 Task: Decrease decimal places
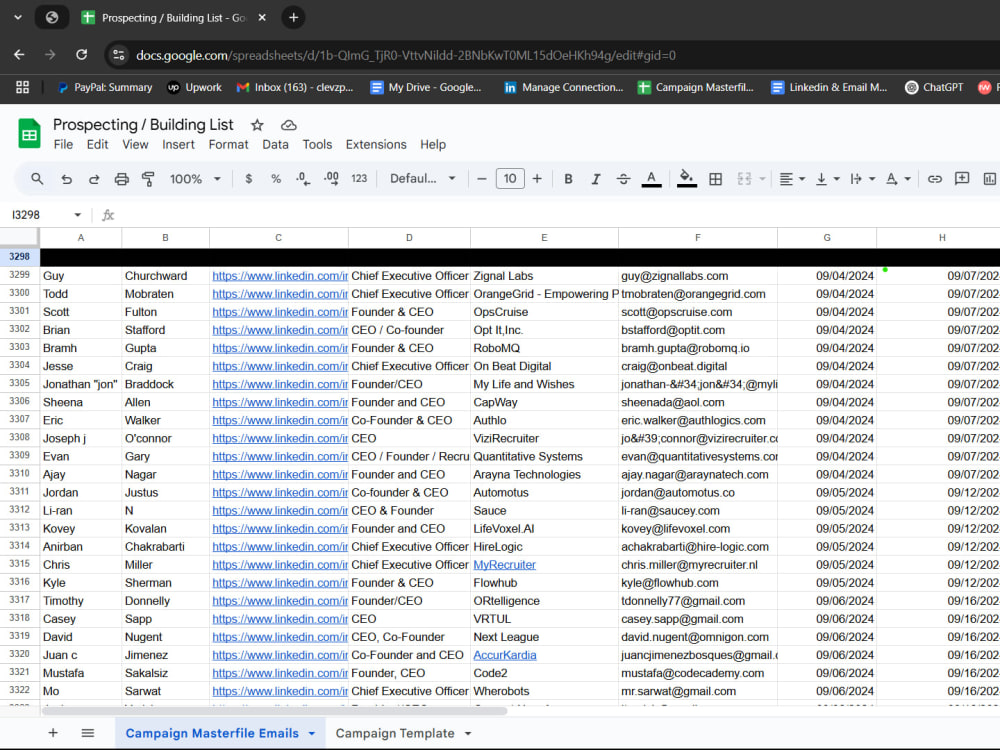(x=304, y=179)
